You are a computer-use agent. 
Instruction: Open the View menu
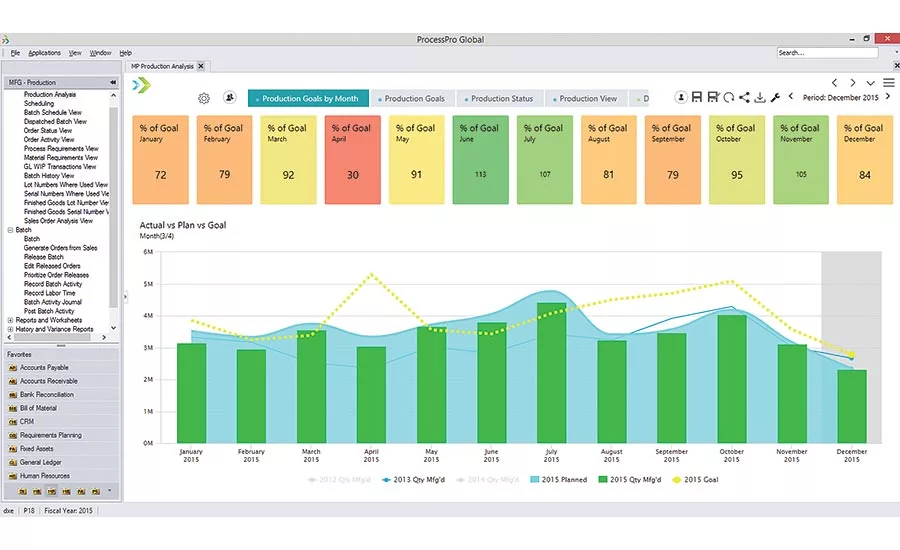pyautogui.click(x=75, y=53)
